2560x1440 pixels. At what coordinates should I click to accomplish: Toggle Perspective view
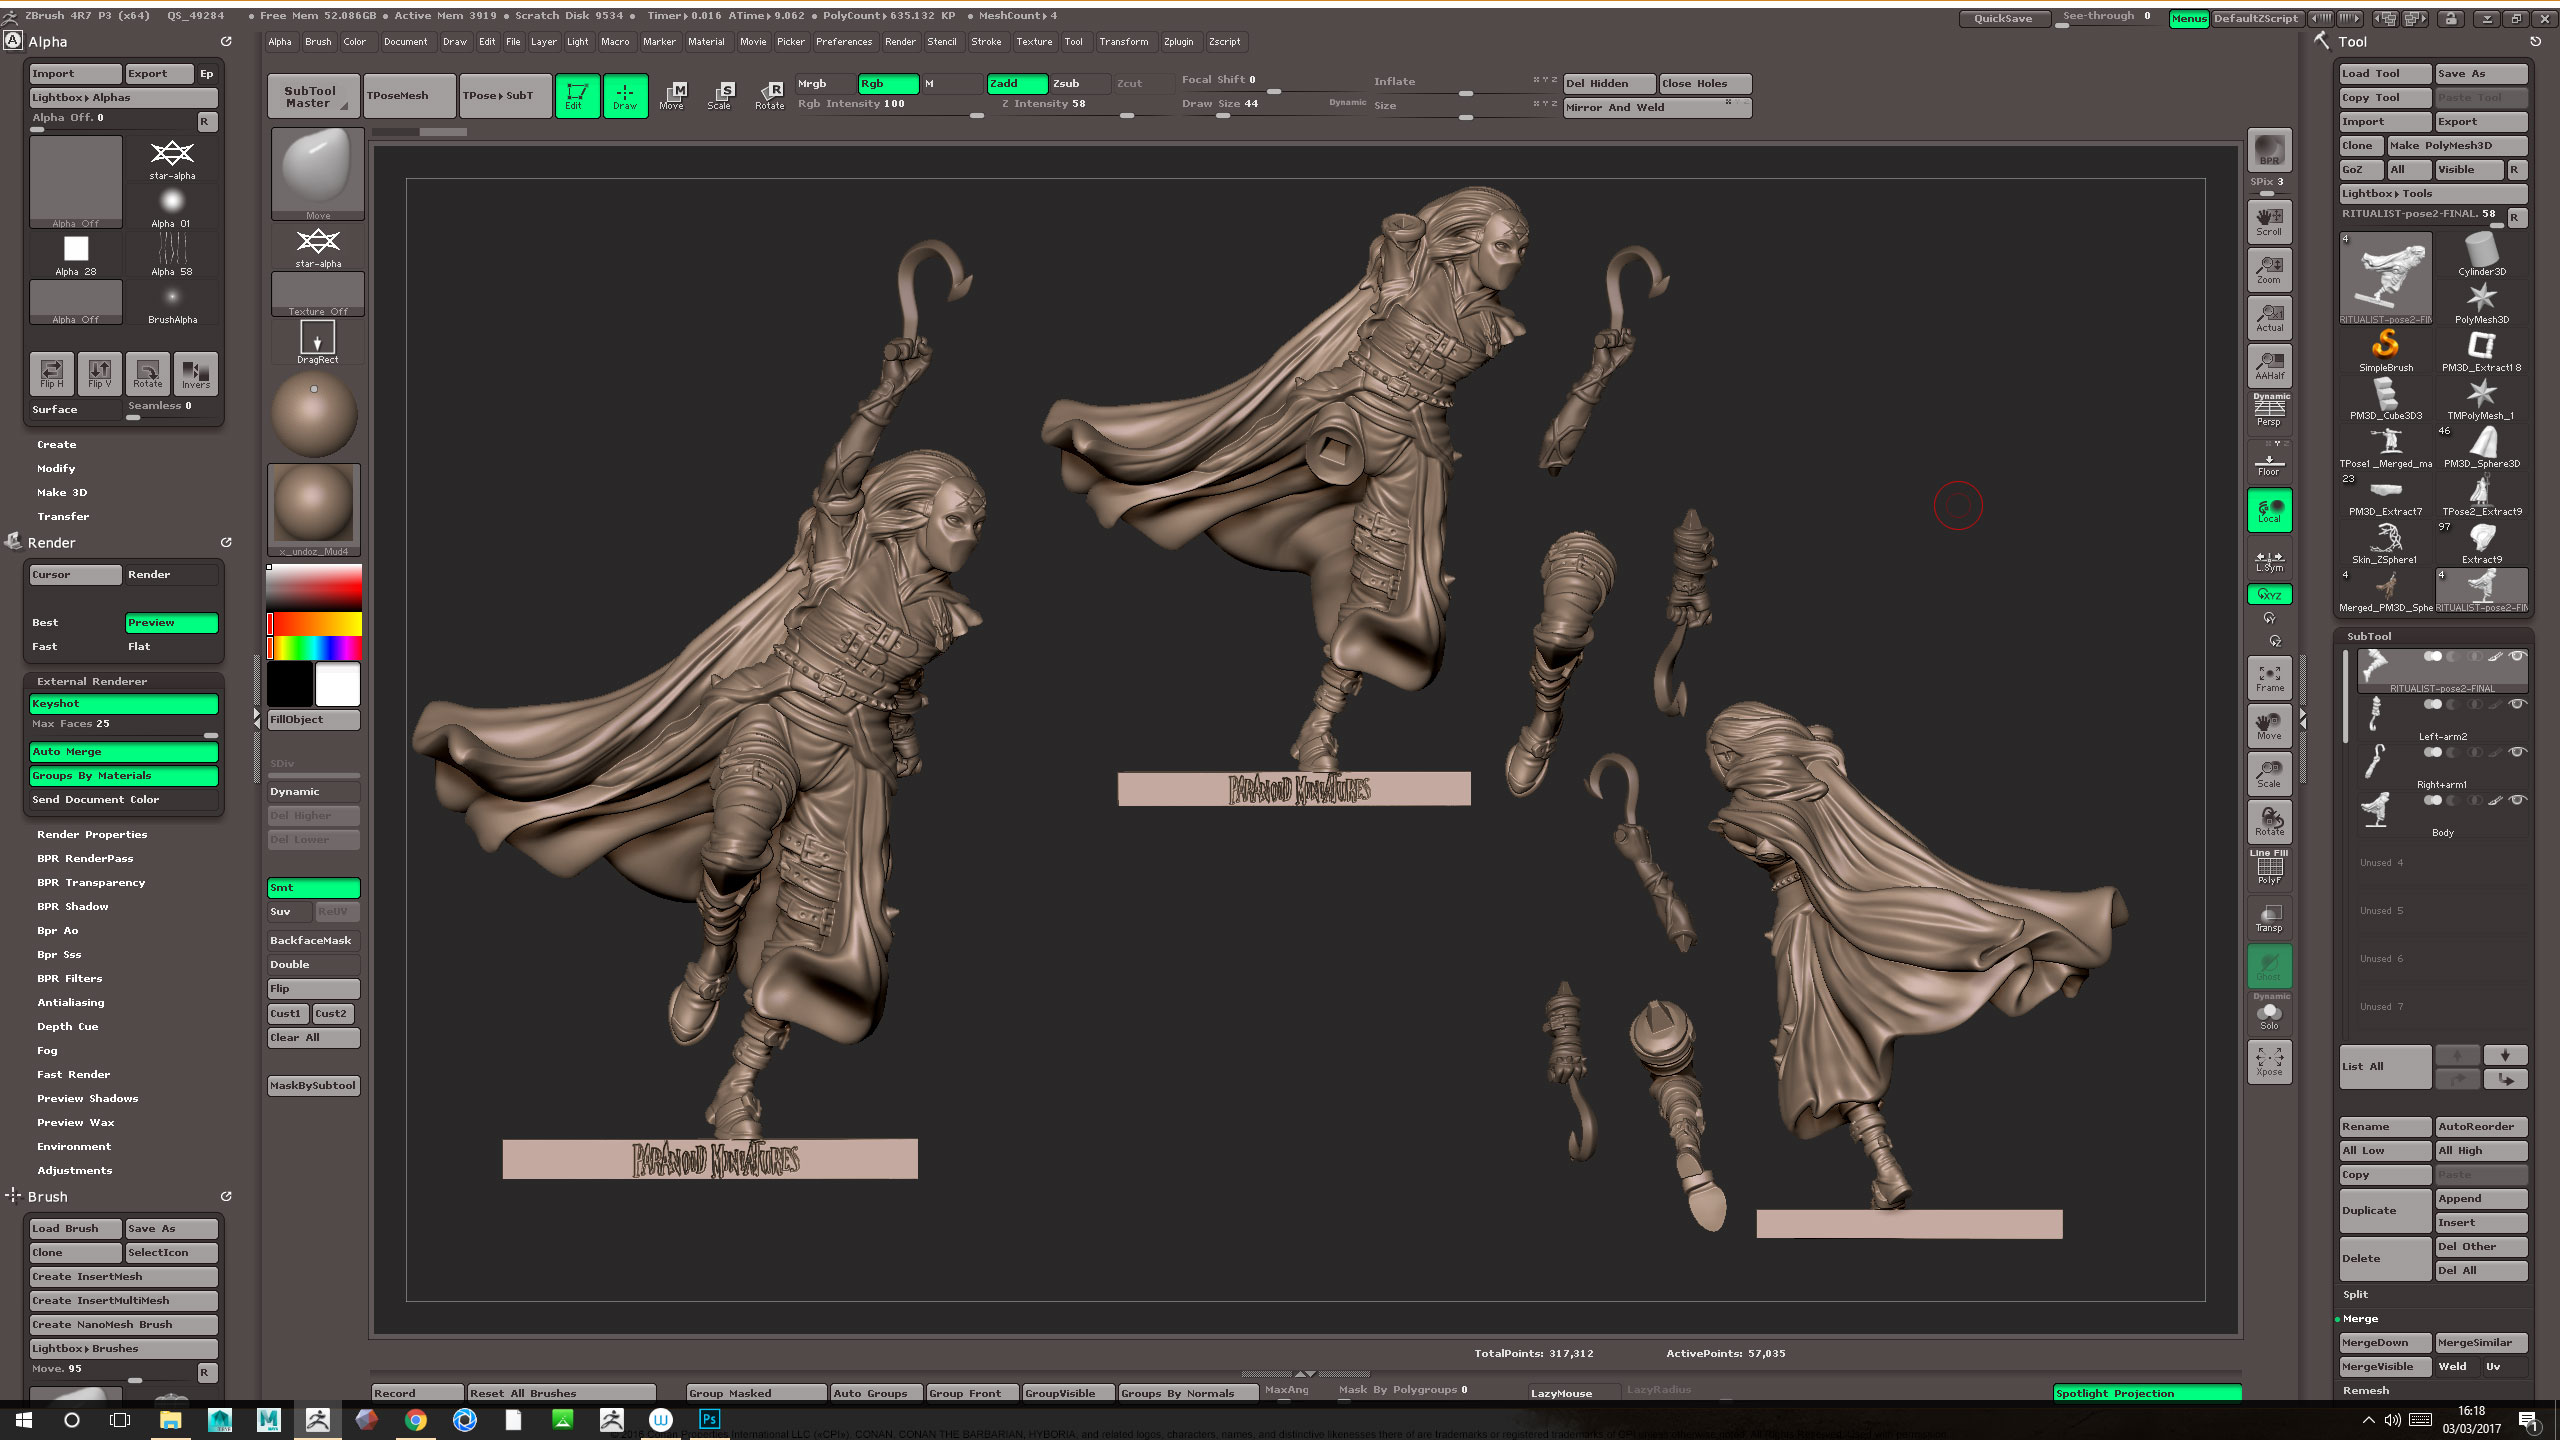(2269, 411)
